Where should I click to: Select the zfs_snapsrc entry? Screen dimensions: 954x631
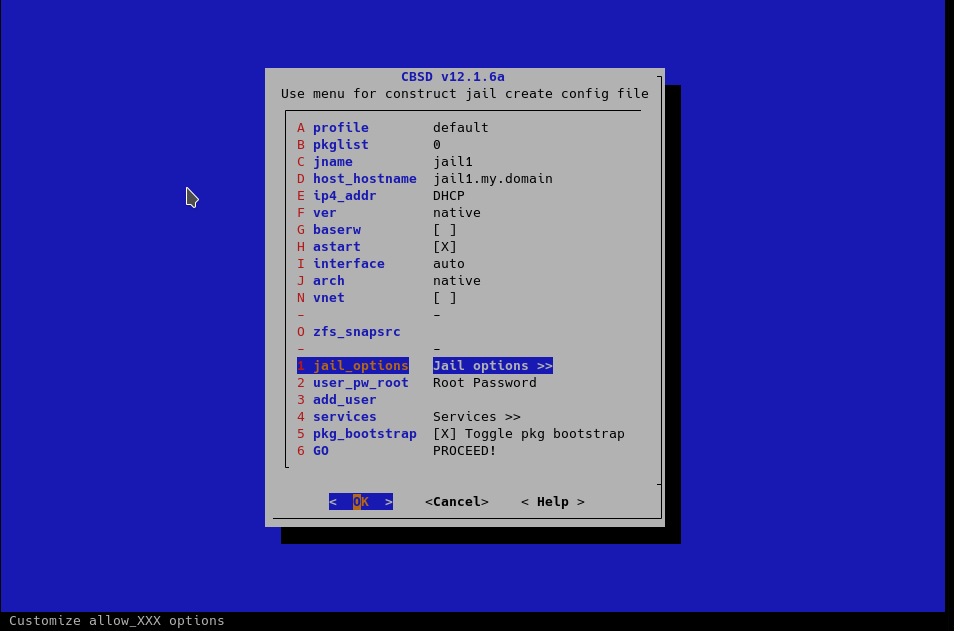click(x=357, y=332)
